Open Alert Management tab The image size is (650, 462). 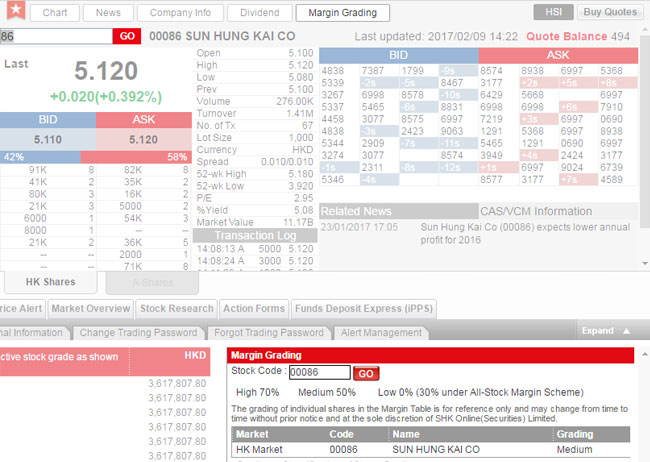click(x=381, y=333)
